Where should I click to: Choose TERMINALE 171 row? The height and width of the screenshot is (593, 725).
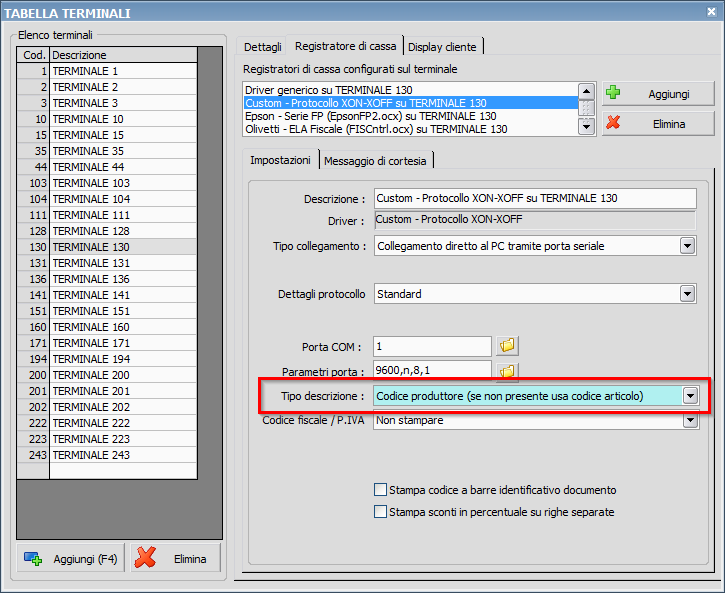pos(107,343)
